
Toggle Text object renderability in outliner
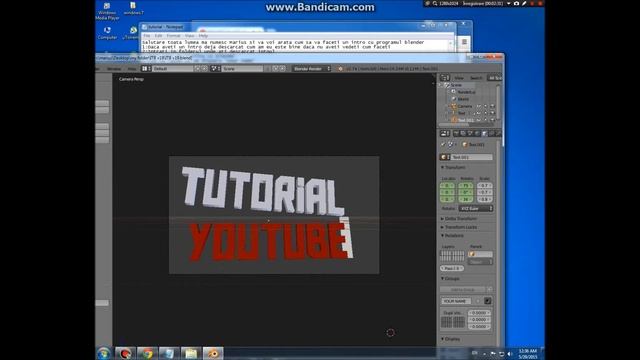[x=492, y=113]
